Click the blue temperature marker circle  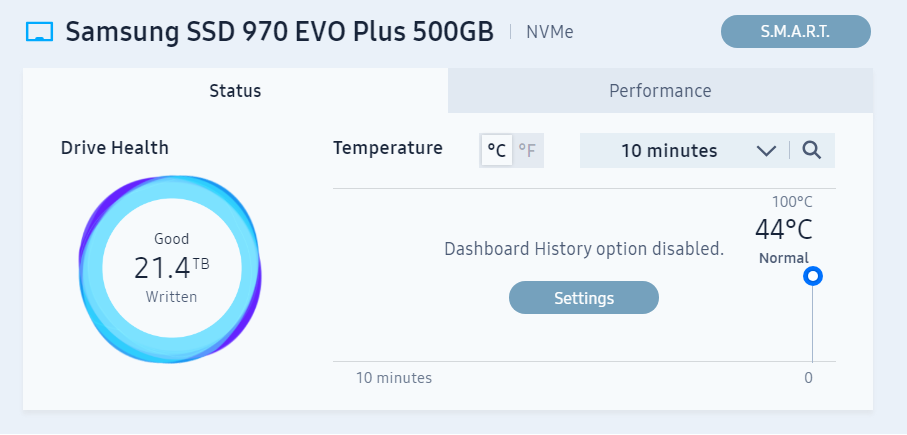pos(813,276)
